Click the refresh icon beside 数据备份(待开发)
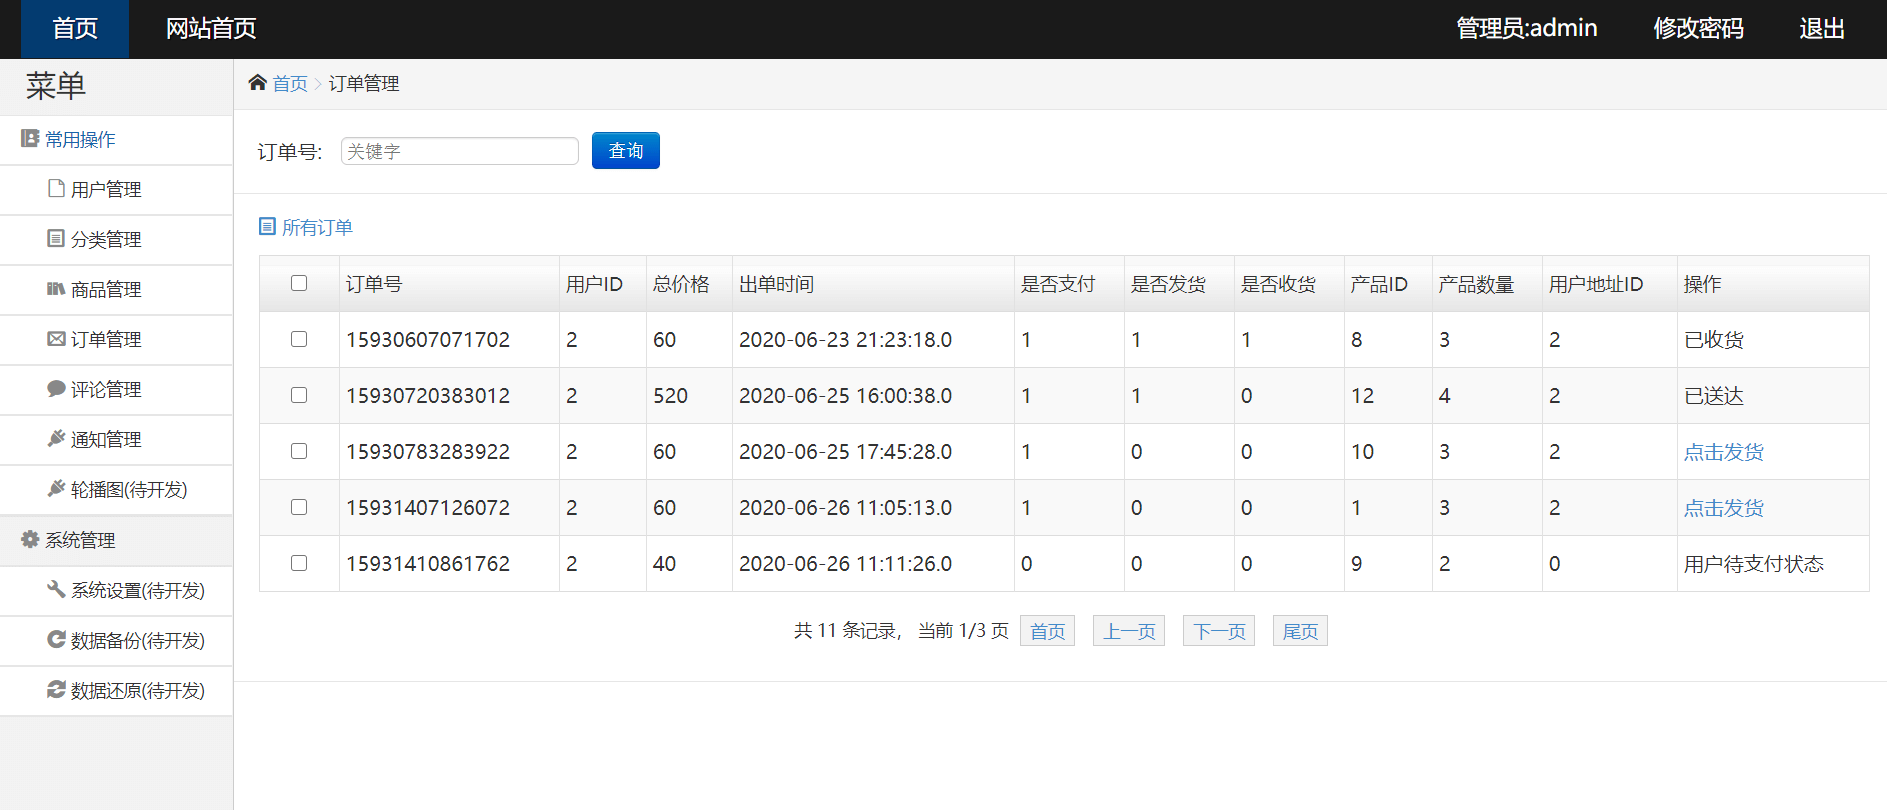1887x810 pixels. coord(56,639)
